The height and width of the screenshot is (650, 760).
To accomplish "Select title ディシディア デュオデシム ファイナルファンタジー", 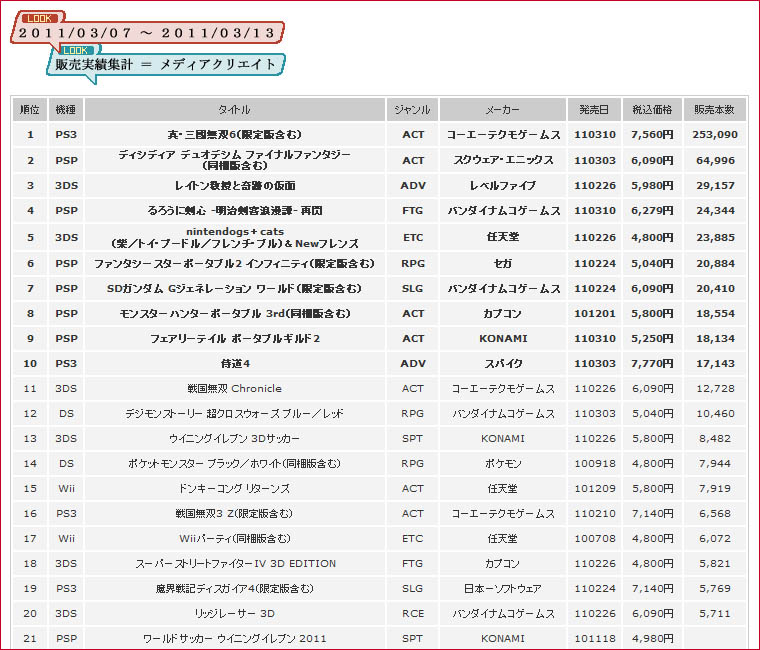I will click(x=235, y=155).
